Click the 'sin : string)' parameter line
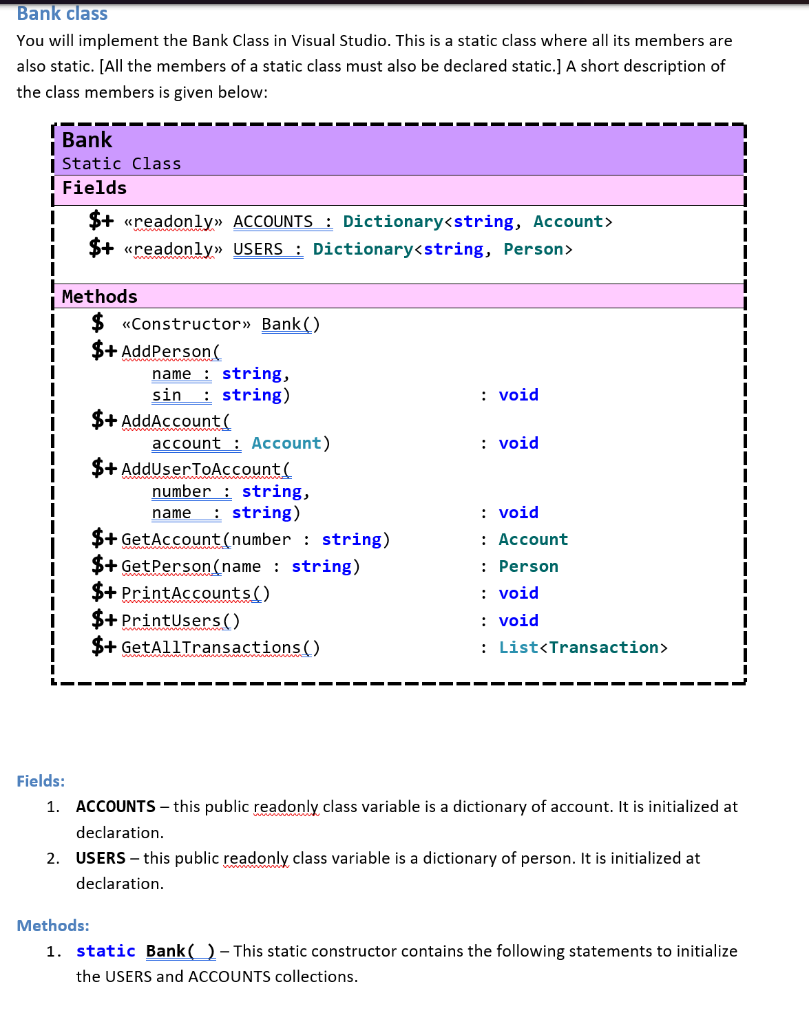Screen dimensions: 809x1024 (x=221, y=395)
